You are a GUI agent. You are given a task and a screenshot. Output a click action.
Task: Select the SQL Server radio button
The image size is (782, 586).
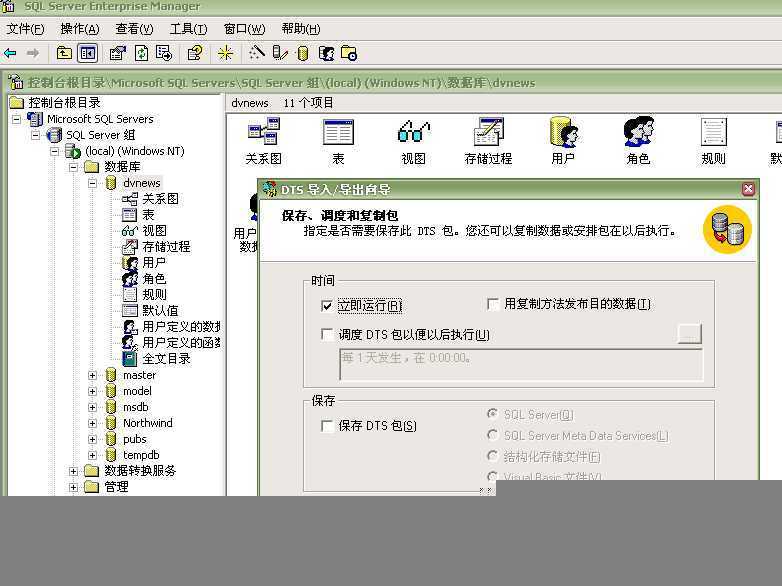click(492, 413)
